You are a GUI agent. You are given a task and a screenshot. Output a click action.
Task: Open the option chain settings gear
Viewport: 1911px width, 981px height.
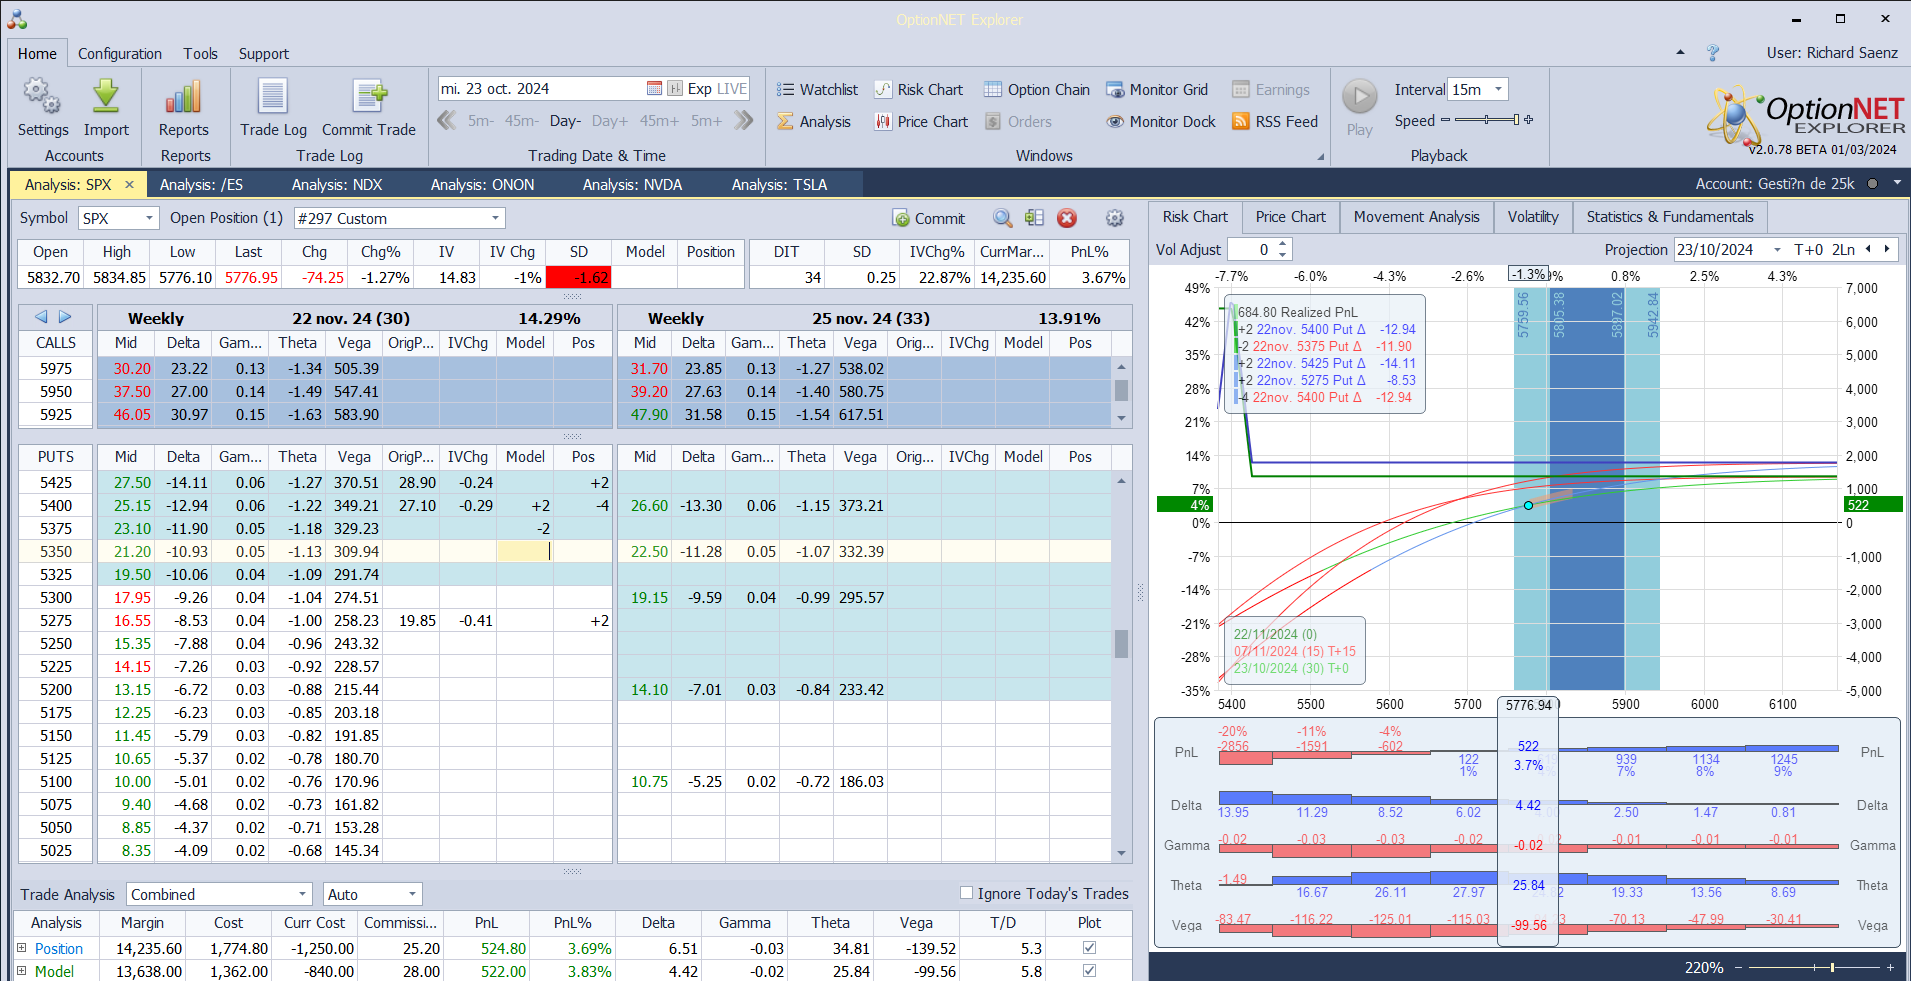pyautogui.click(x=1115, y=218)
